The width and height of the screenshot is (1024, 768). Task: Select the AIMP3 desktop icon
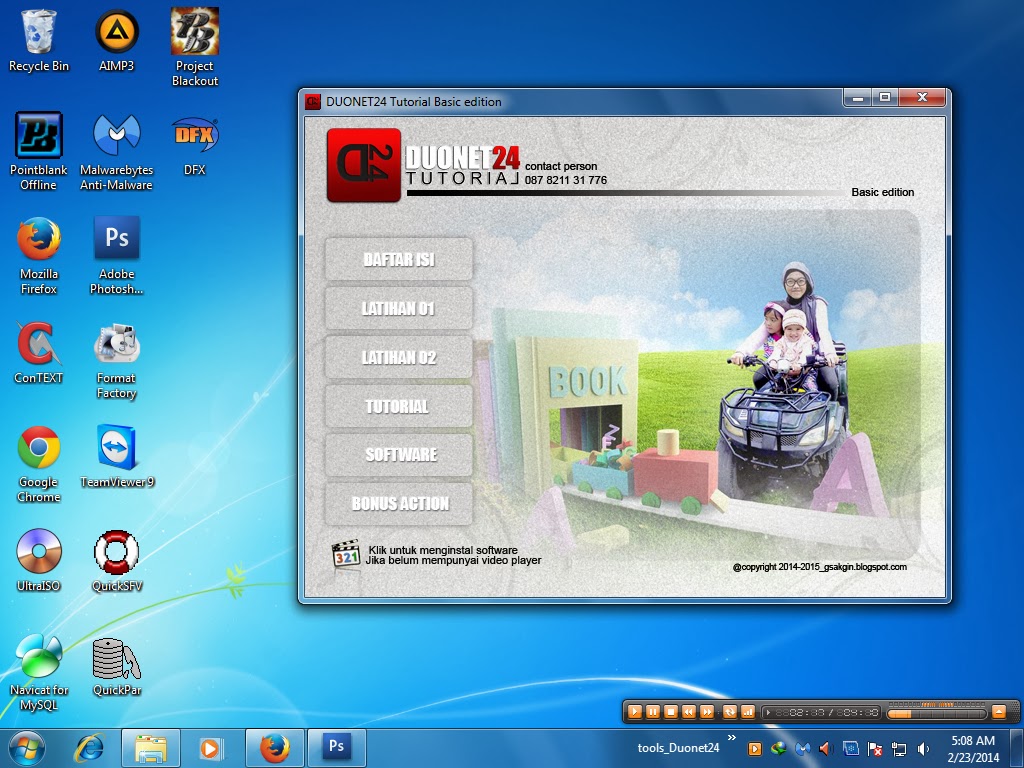[x=116, y=41]
